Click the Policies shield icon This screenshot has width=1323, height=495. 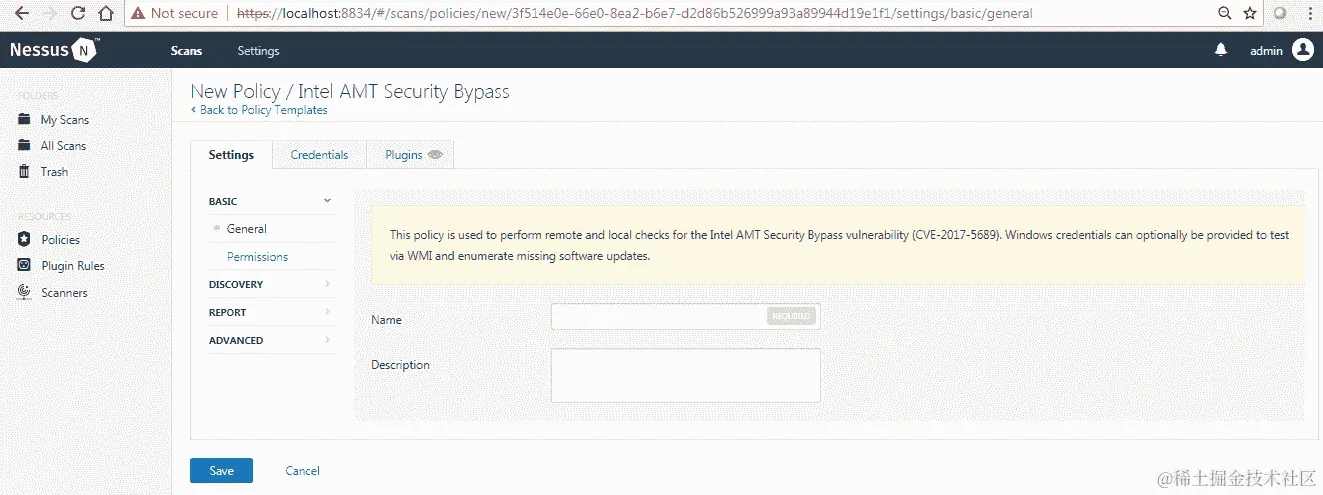pos(25,239)
